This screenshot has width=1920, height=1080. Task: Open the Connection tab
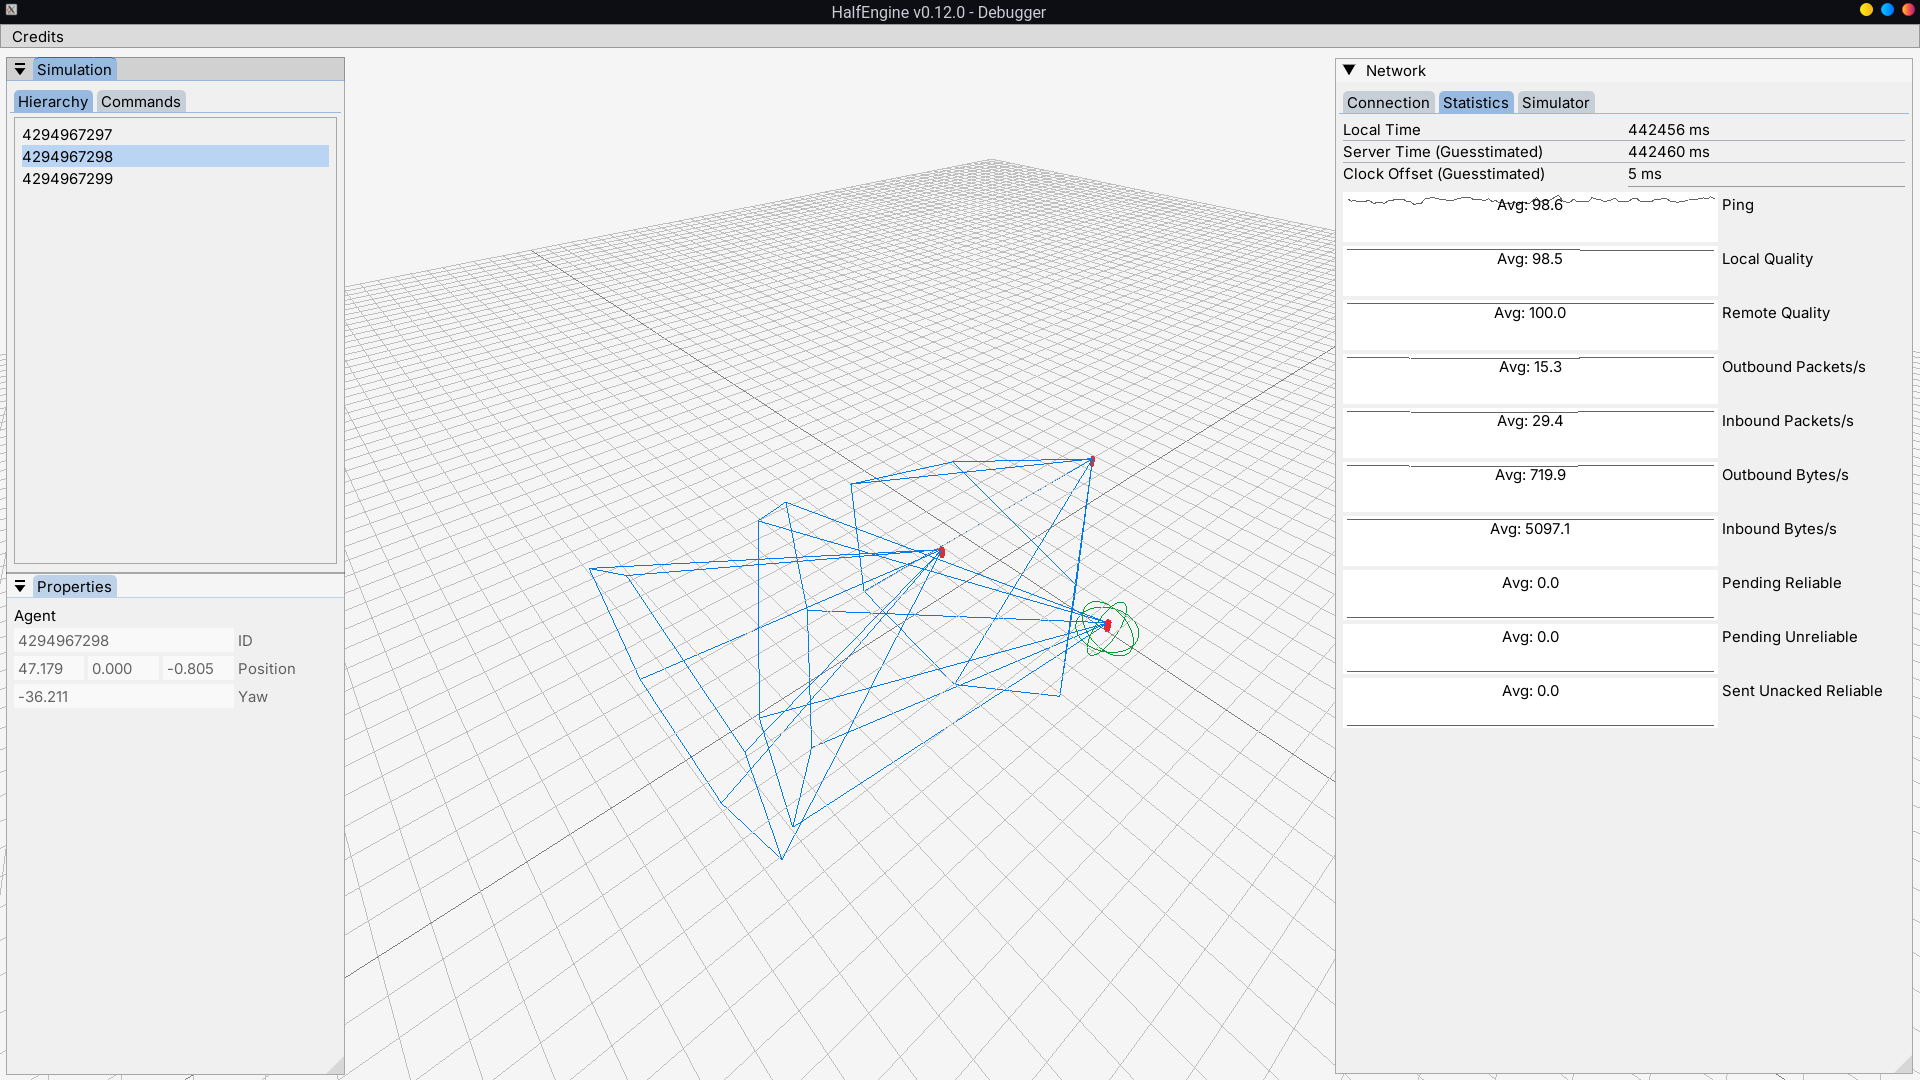pos(1388,103)
